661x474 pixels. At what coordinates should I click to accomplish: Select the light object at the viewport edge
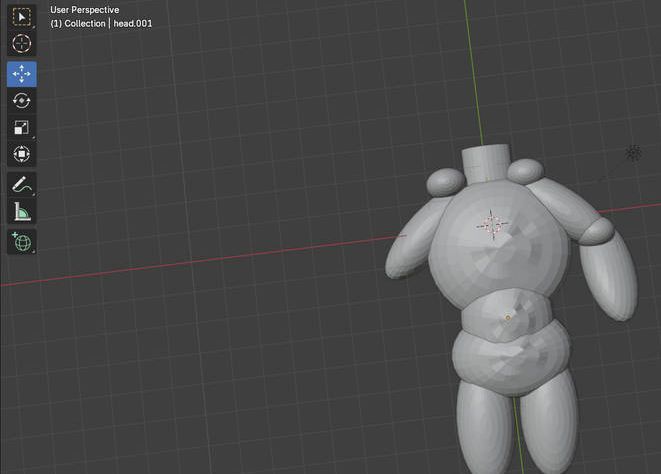(633, 153)
